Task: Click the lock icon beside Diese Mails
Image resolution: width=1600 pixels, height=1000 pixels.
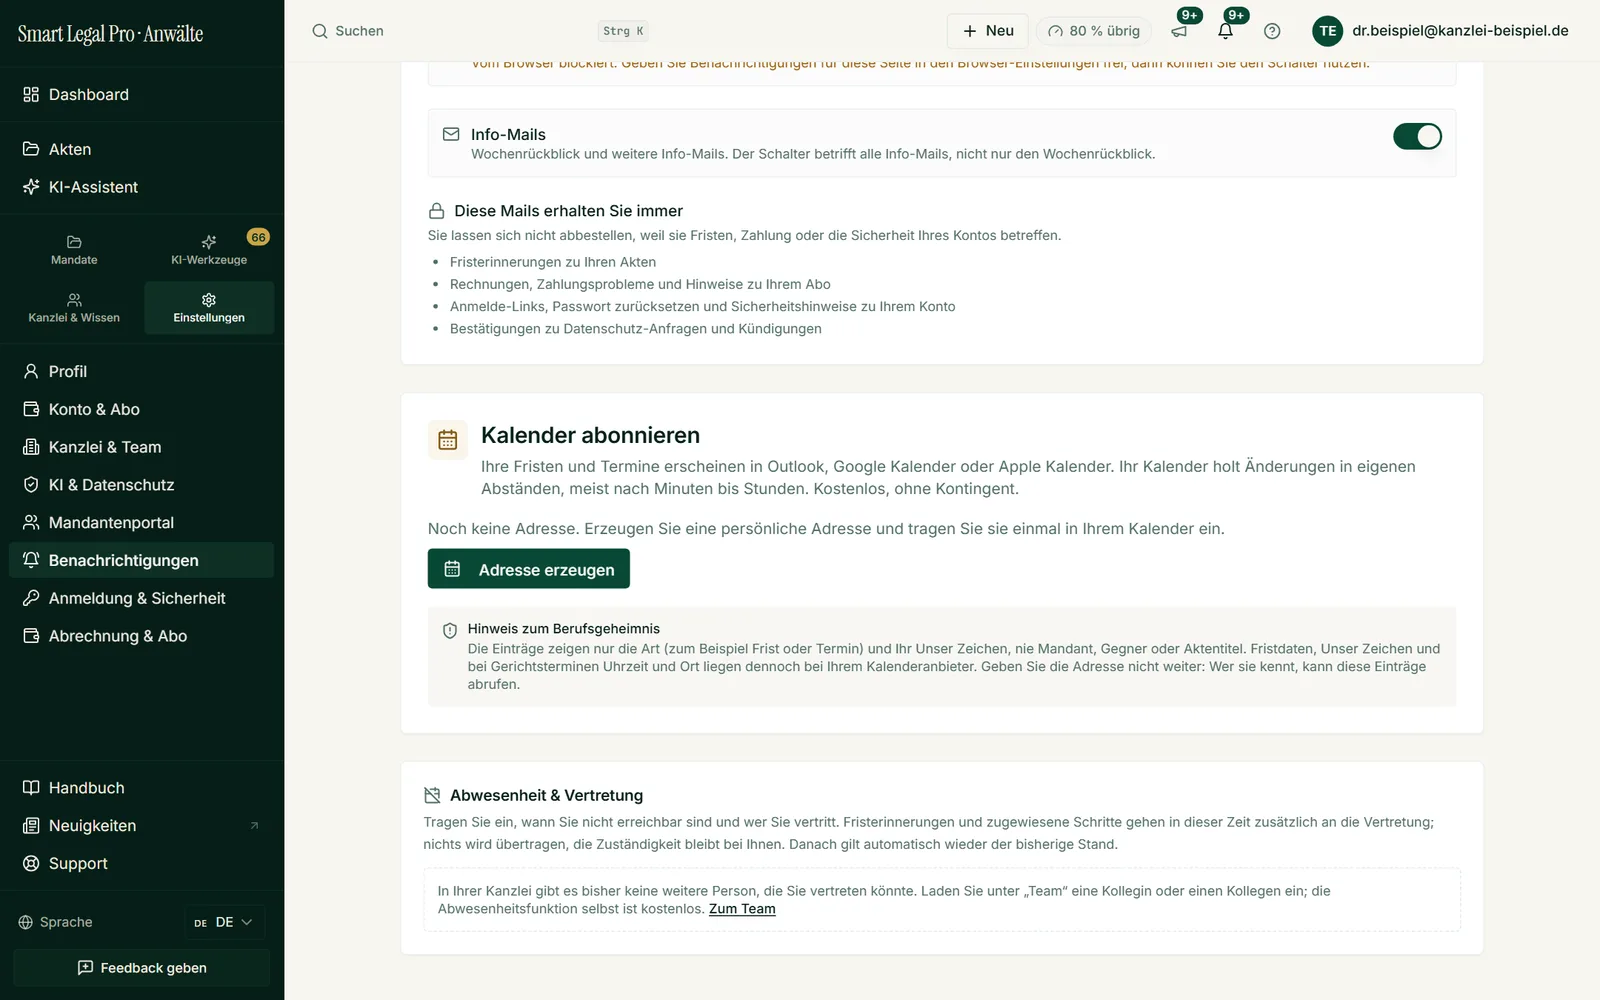Action: point(436,211)
